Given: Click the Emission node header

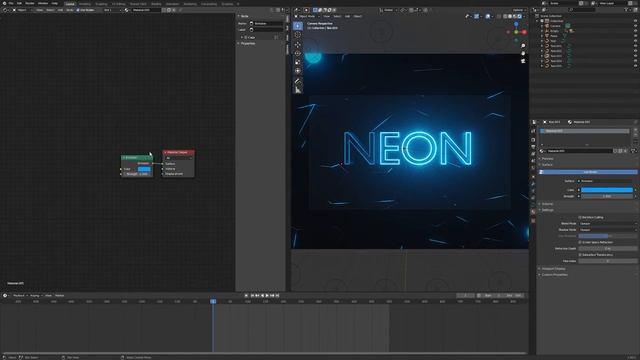Looking at the screenshot, I should (x=137, y=157).
